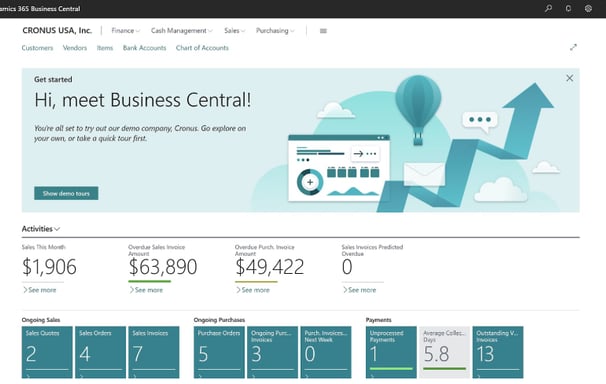See more under Overdue Sales Invoice Amount
606x384 pixels.
(x=146, y=290)
